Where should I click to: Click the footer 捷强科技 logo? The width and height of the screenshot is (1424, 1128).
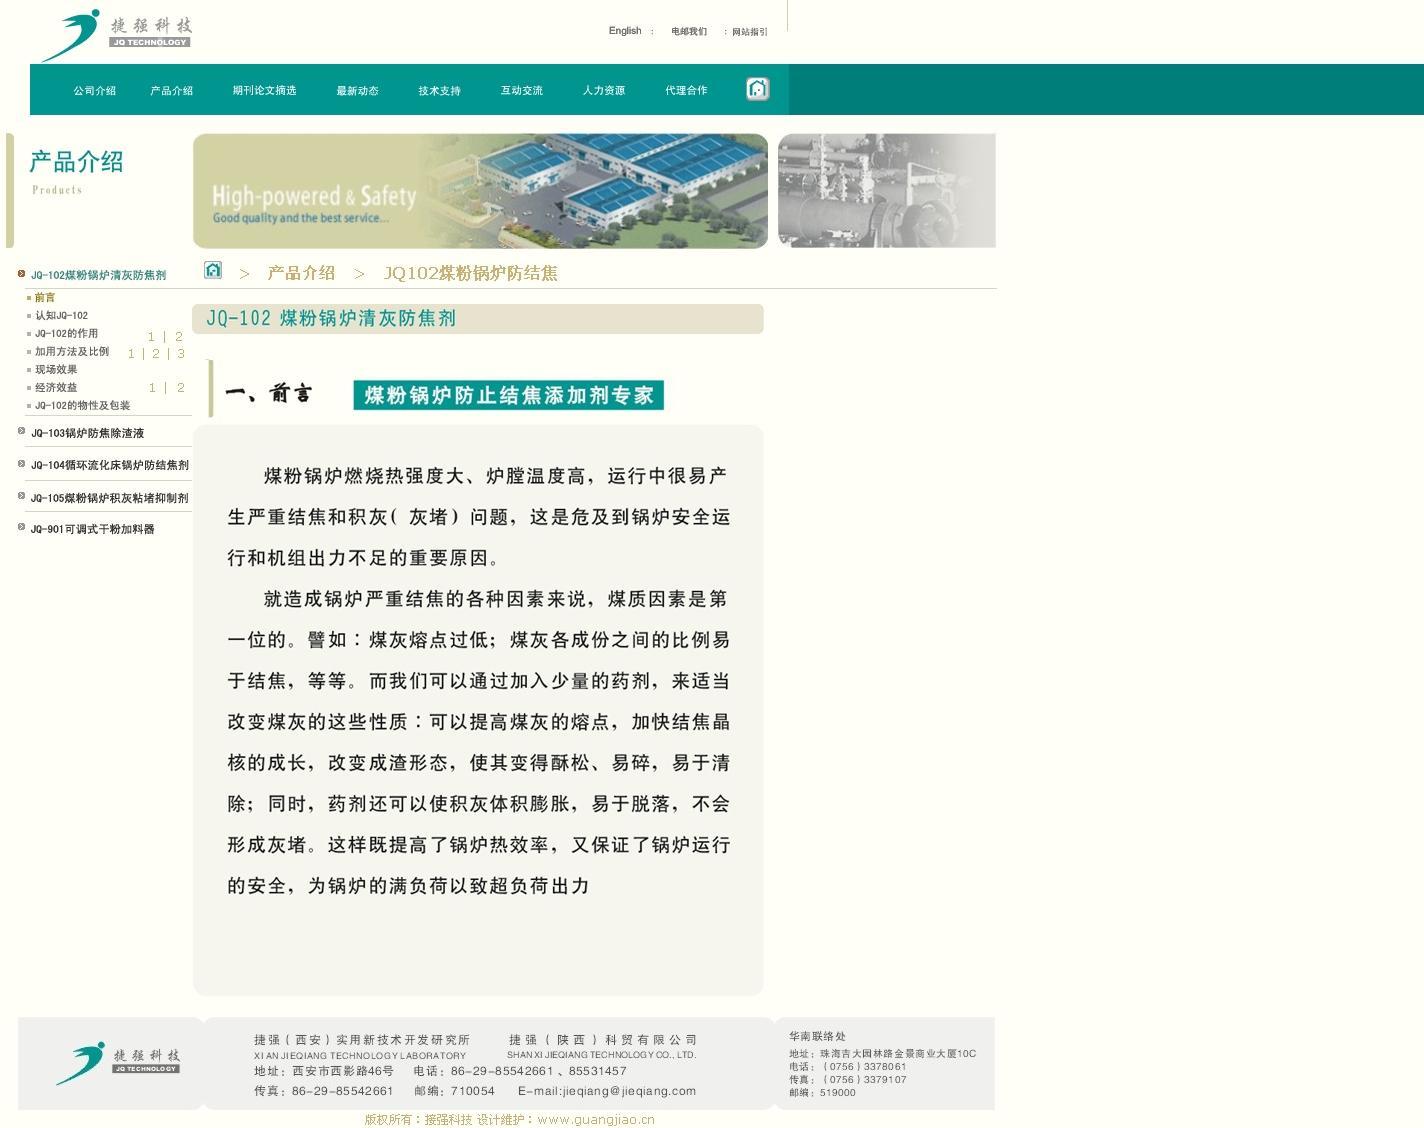point(117,1063)
